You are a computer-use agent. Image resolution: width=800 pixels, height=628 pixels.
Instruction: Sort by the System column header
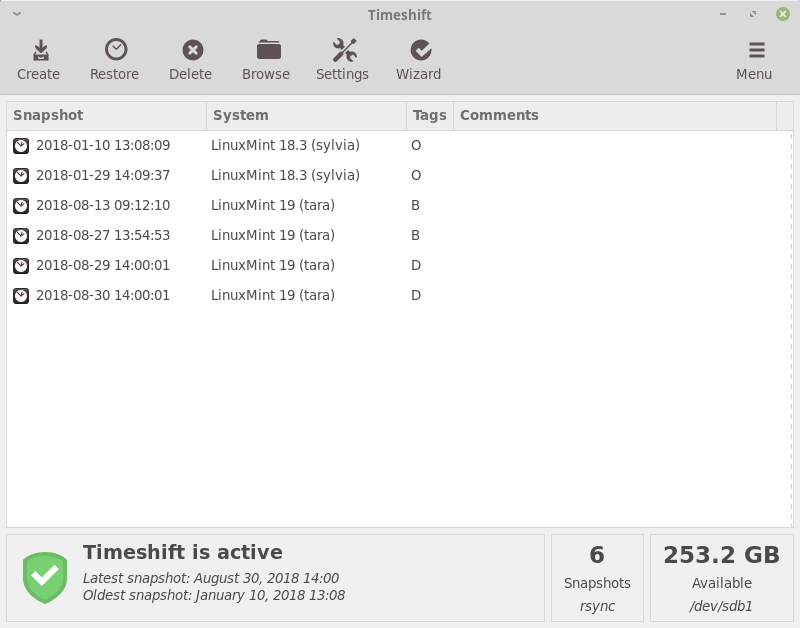pos(307,115)
